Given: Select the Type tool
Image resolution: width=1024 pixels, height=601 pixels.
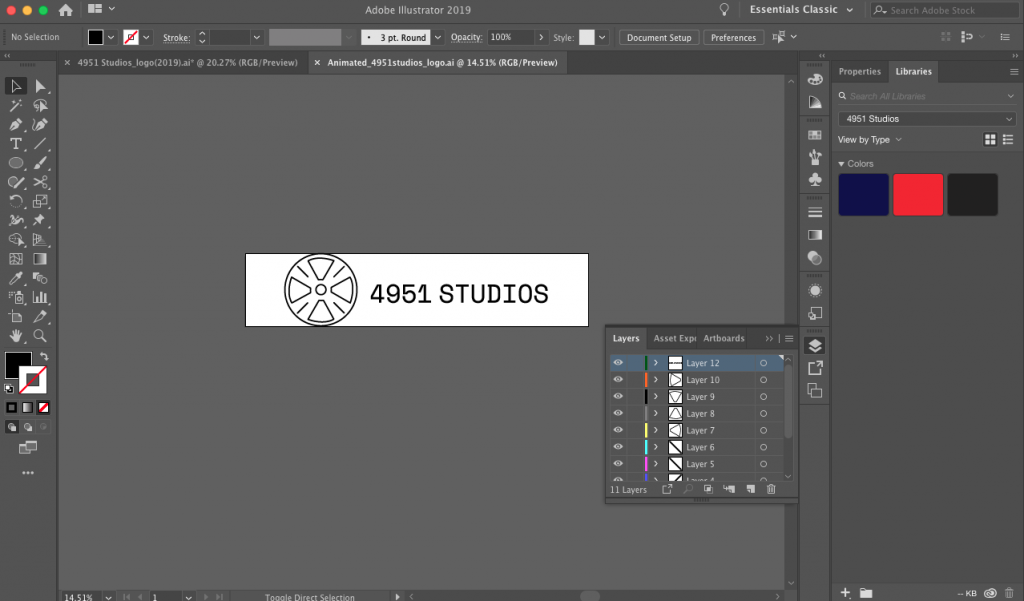Looking at the screenshot, I should pos(16,144).
